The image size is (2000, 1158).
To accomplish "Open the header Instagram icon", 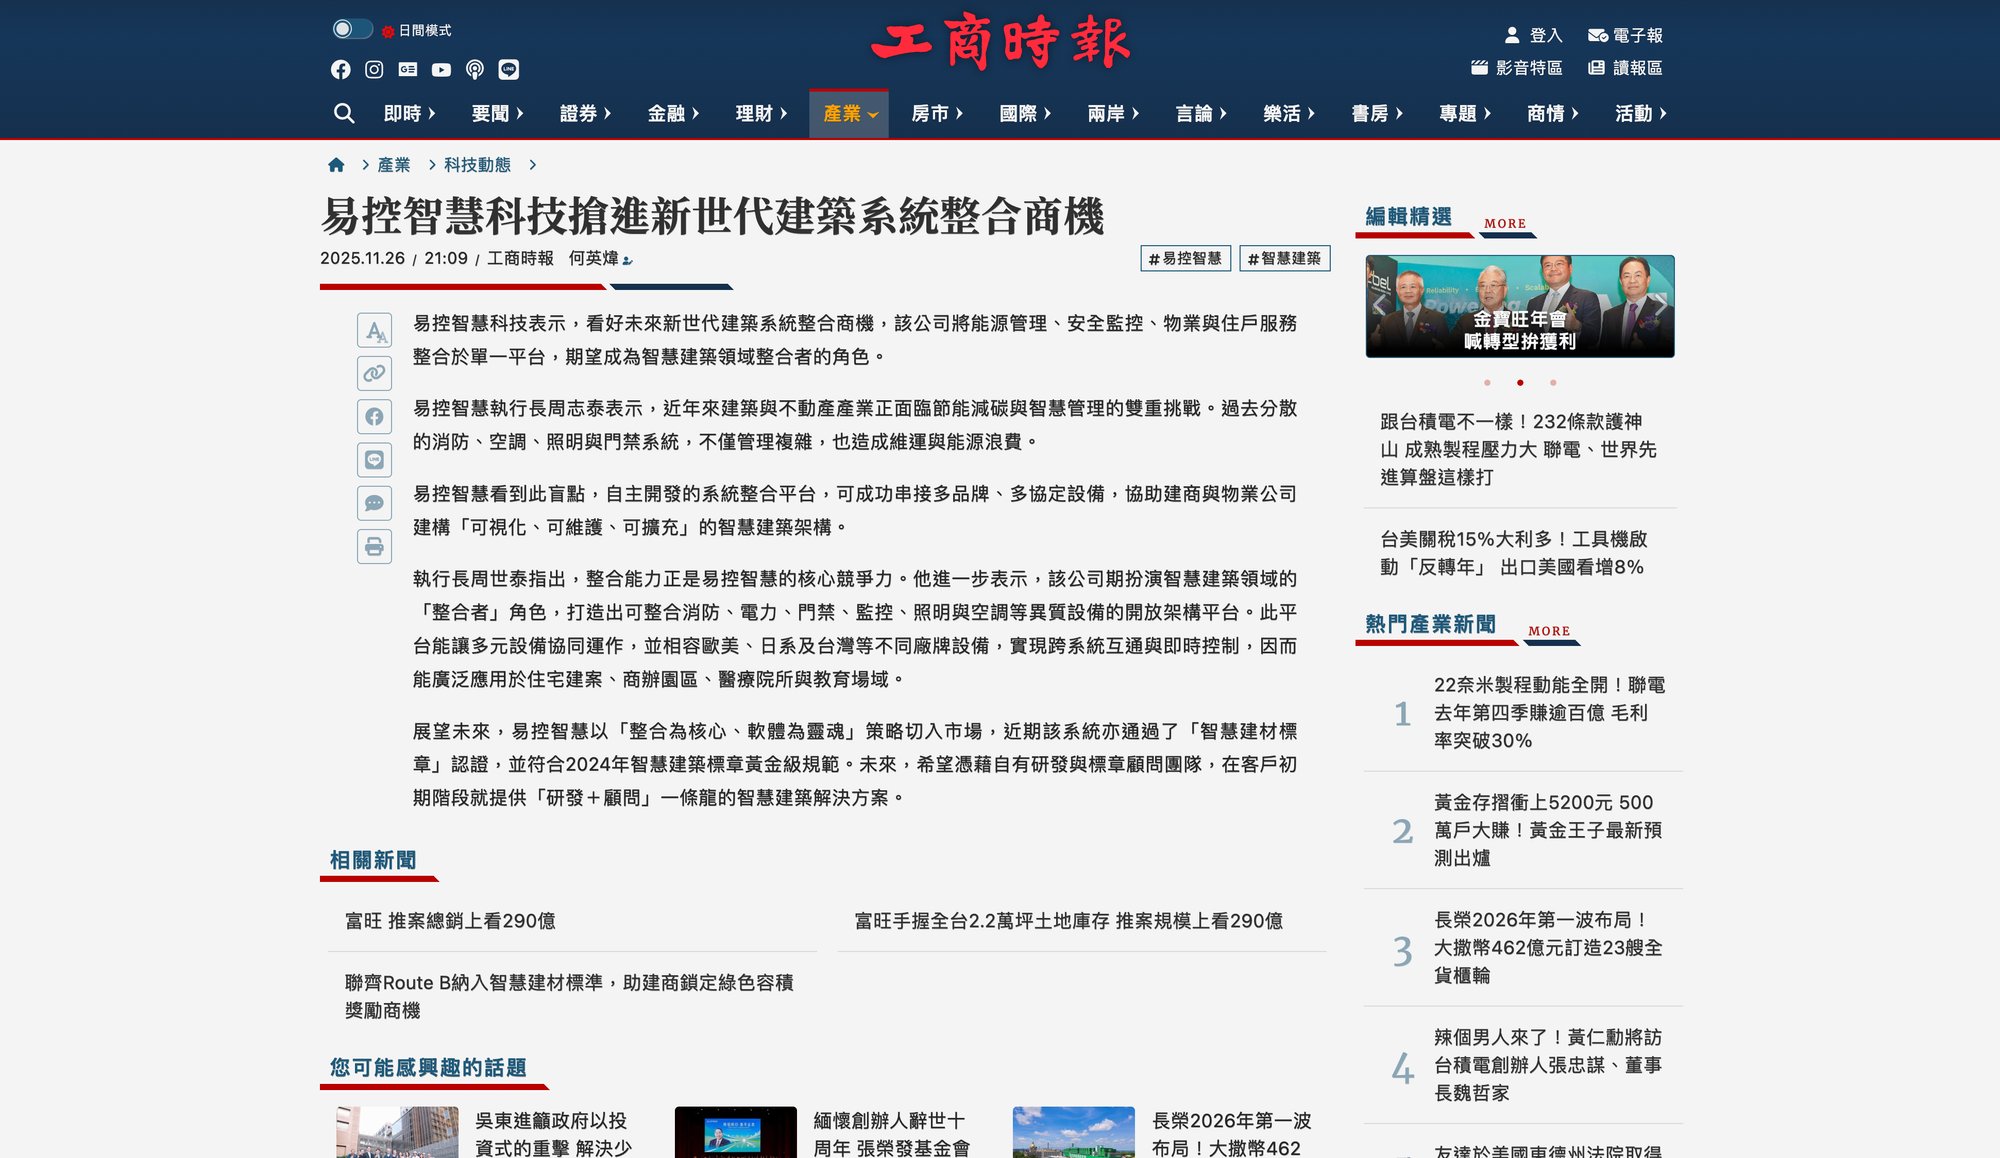I will (x=374, y=69).
